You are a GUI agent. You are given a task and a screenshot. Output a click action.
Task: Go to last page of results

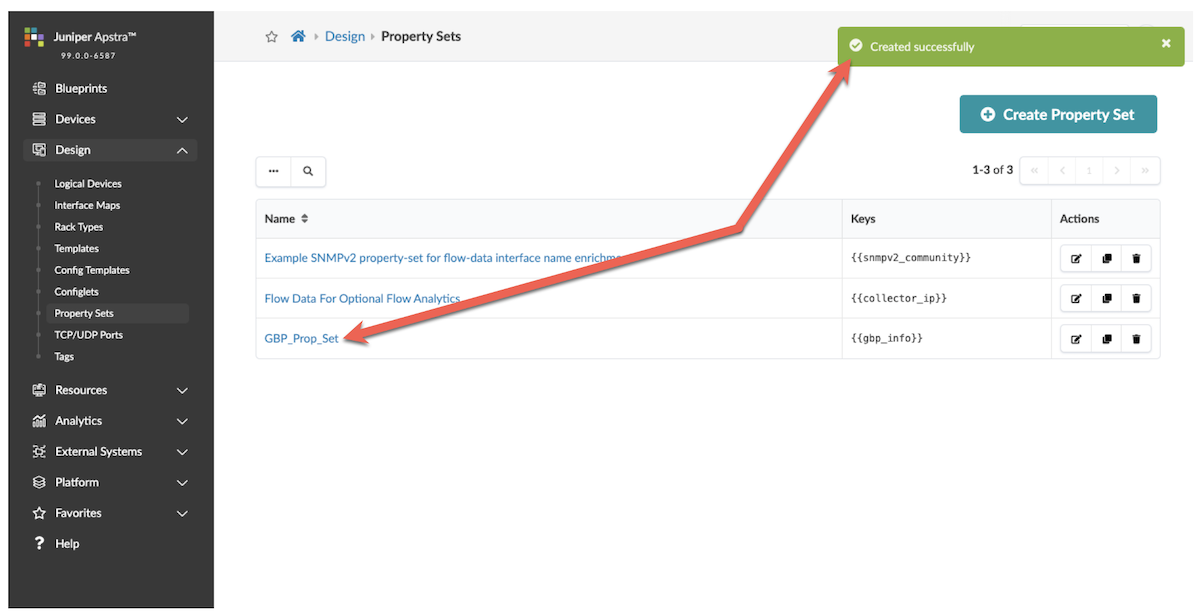click(x=1145, y=171)
